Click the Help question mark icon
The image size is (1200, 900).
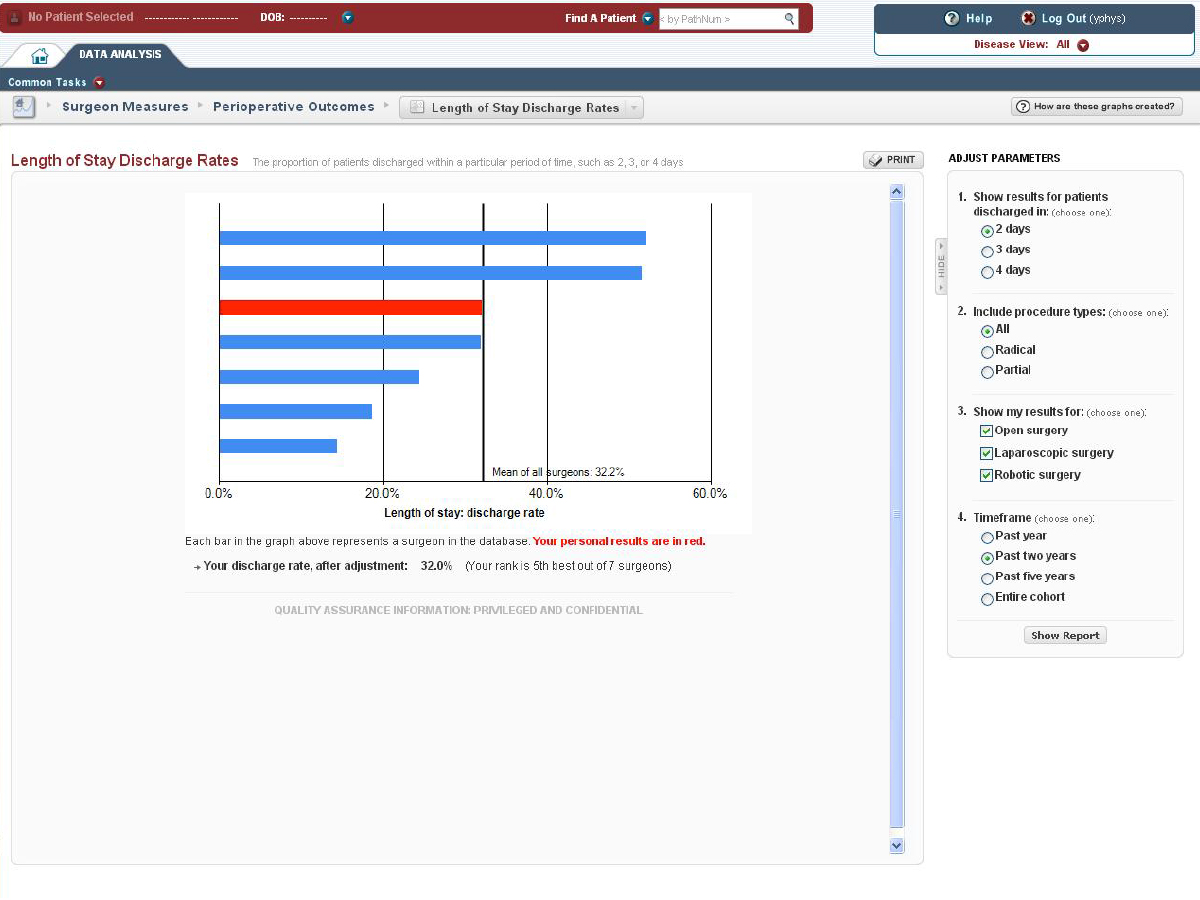pos(952,19)
